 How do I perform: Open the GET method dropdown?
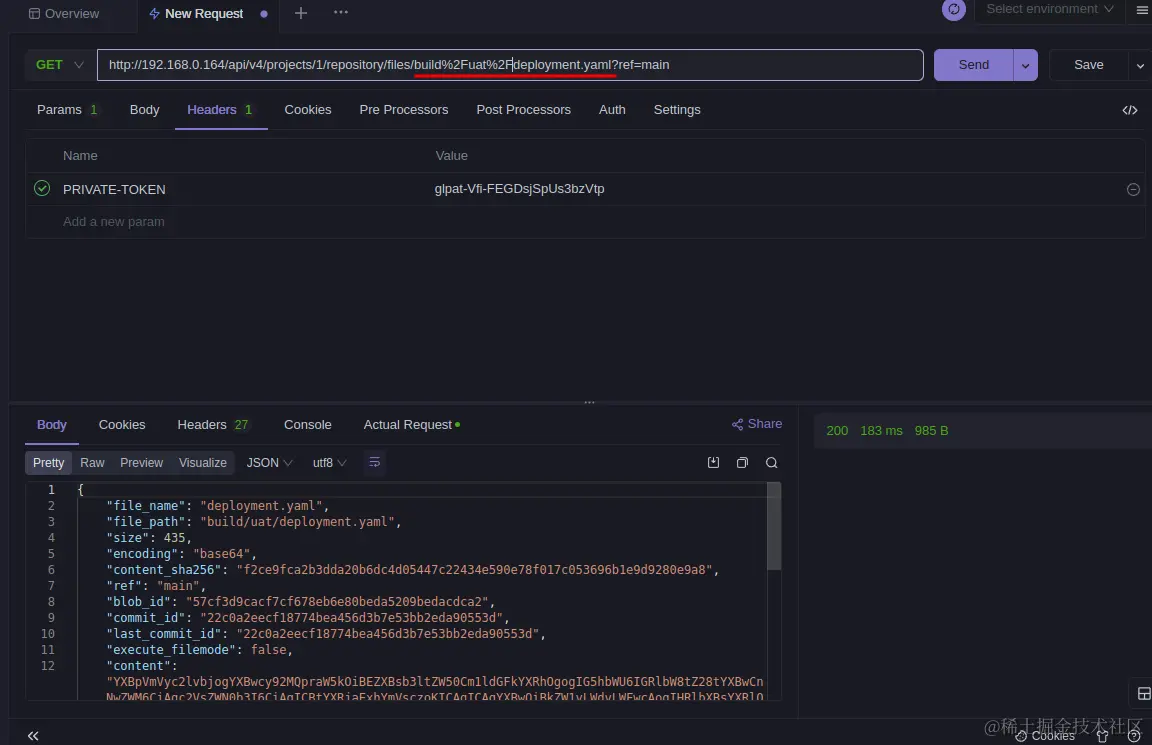(x=60, y=65)
